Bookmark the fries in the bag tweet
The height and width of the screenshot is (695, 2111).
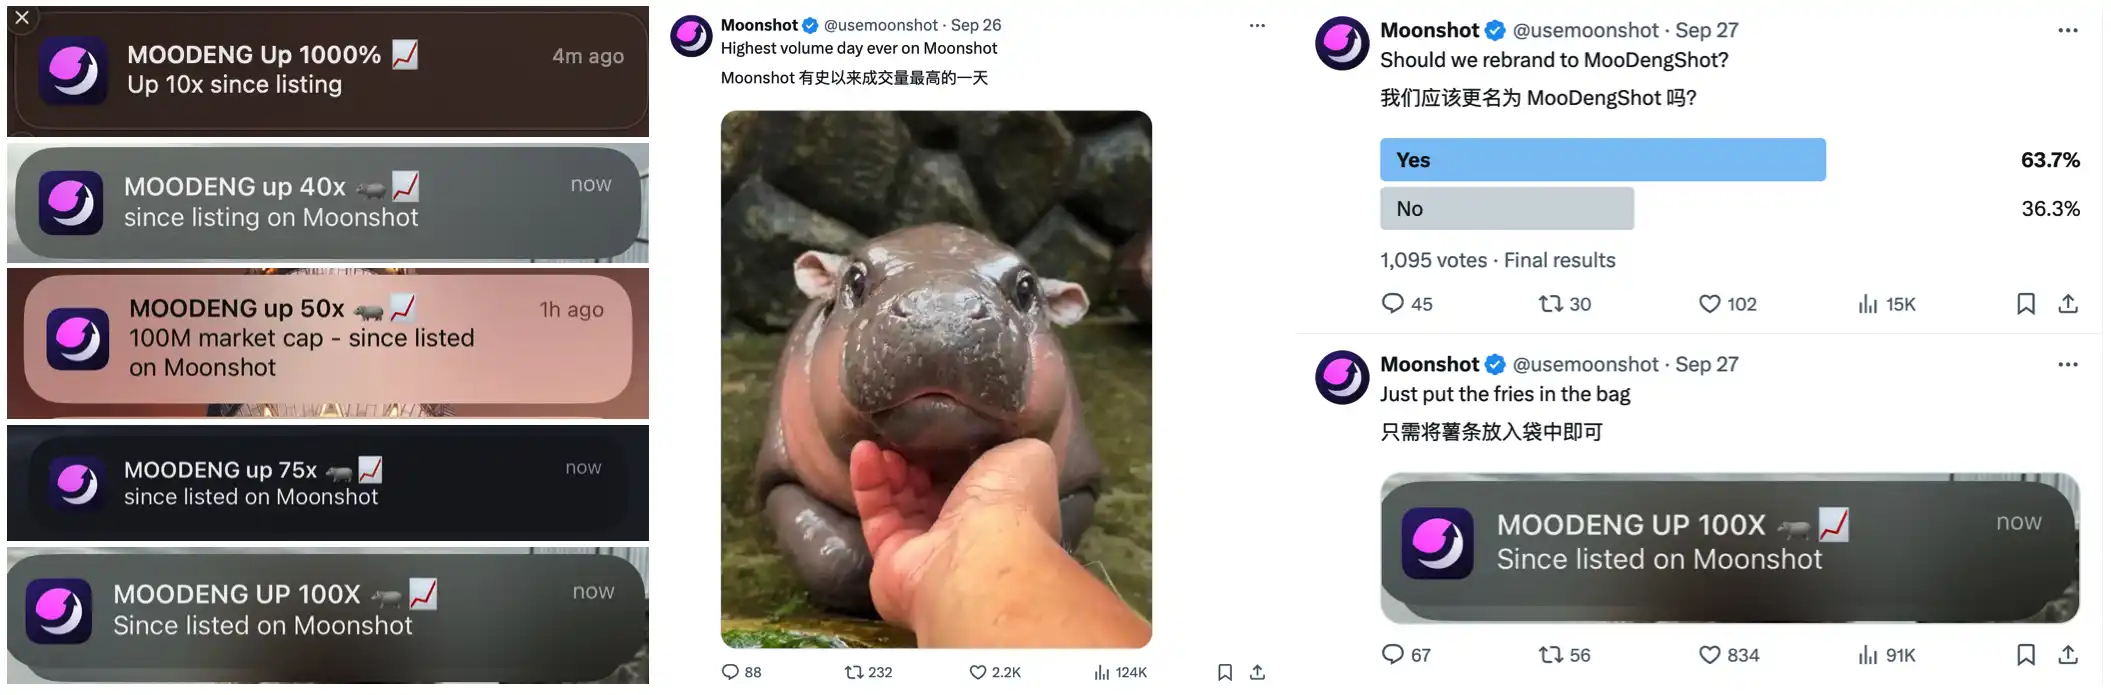click(2026, 655)
